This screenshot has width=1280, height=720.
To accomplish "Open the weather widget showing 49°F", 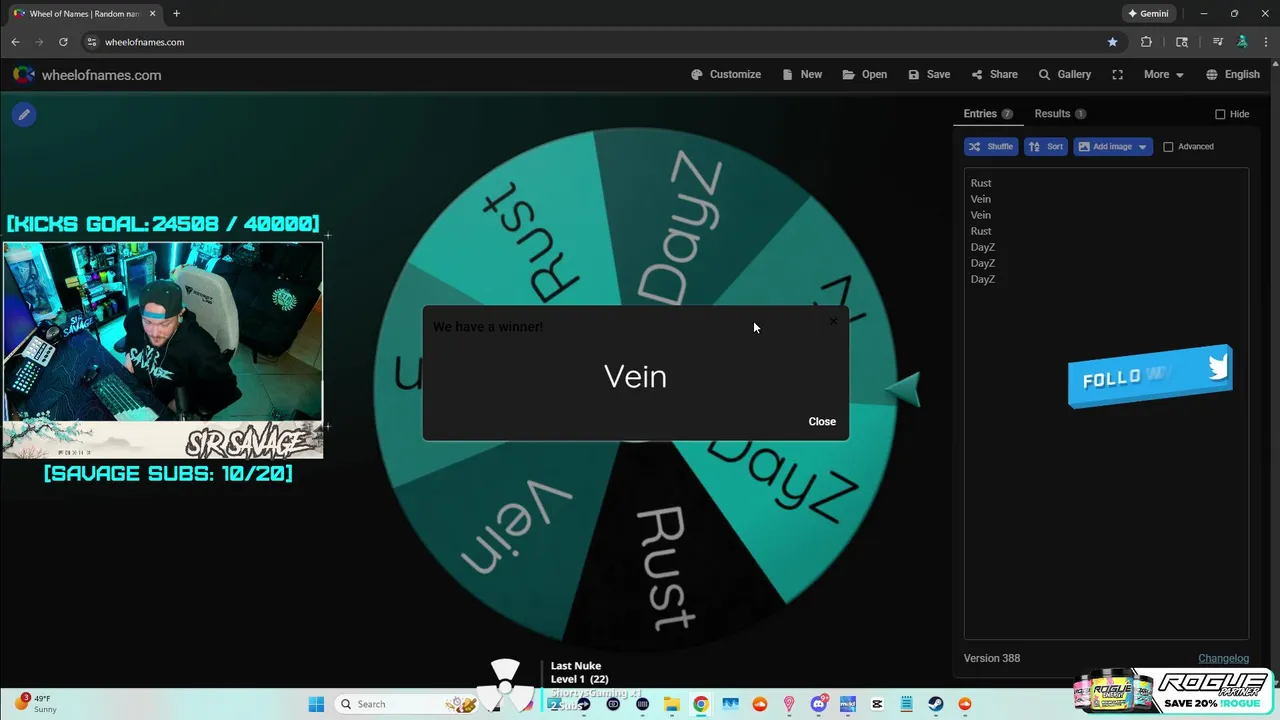I will [x=36, y=703].
